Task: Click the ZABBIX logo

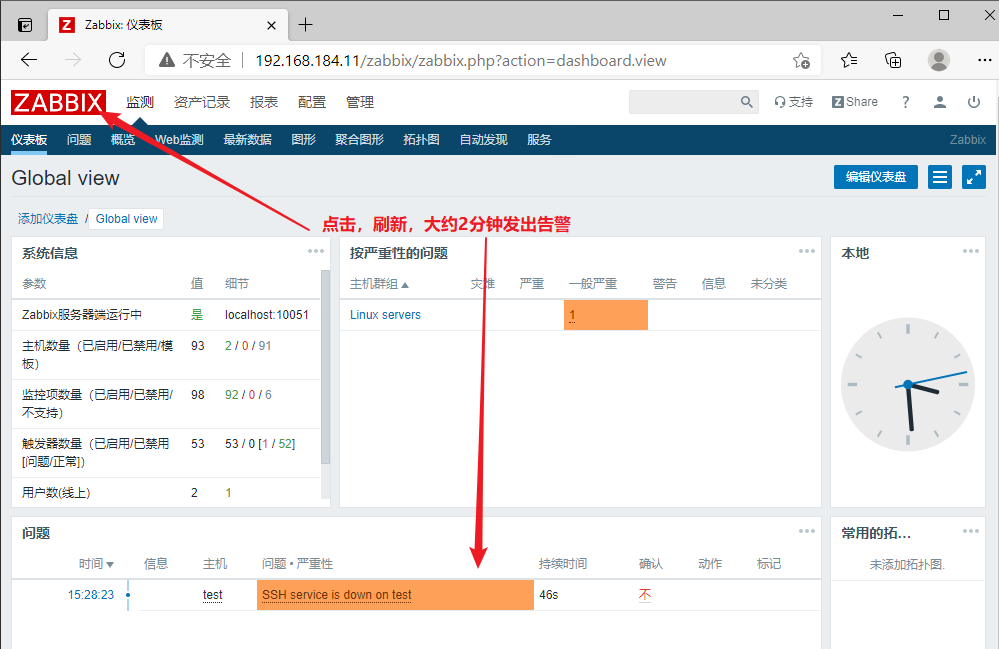Action: click(x=58, y=102)
